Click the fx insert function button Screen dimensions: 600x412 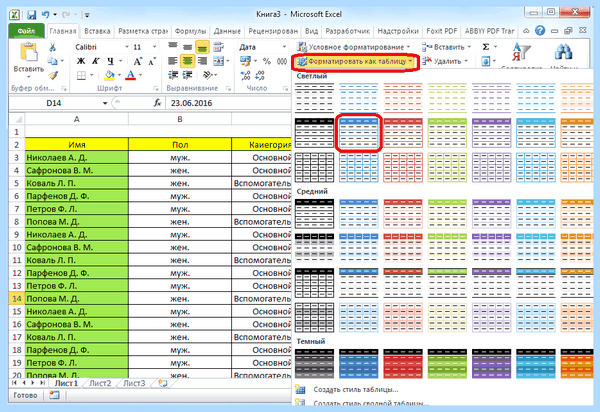pyautogui.click(x=157, y=103)
